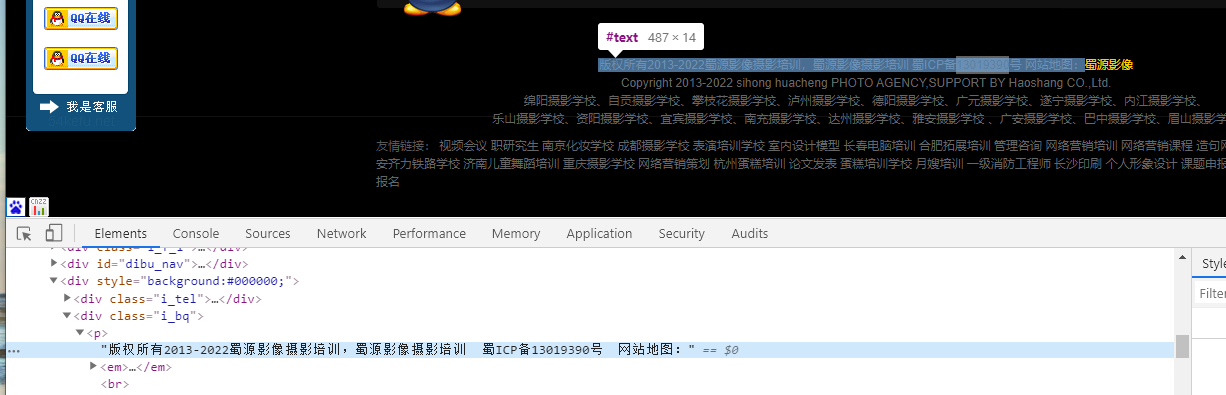1226x395 pixels.
Task: Click the 网络营销策划 link
Action: (674, 164)
